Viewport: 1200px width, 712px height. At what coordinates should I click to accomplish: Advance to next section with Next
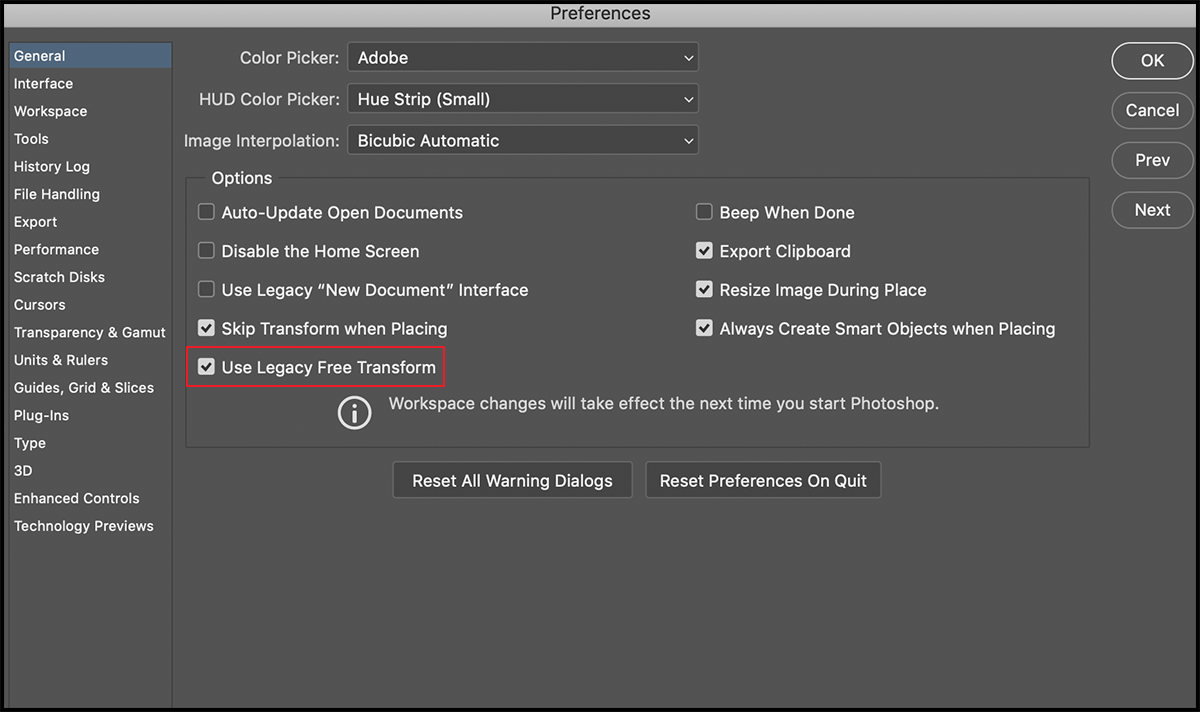click(1152, 210)
